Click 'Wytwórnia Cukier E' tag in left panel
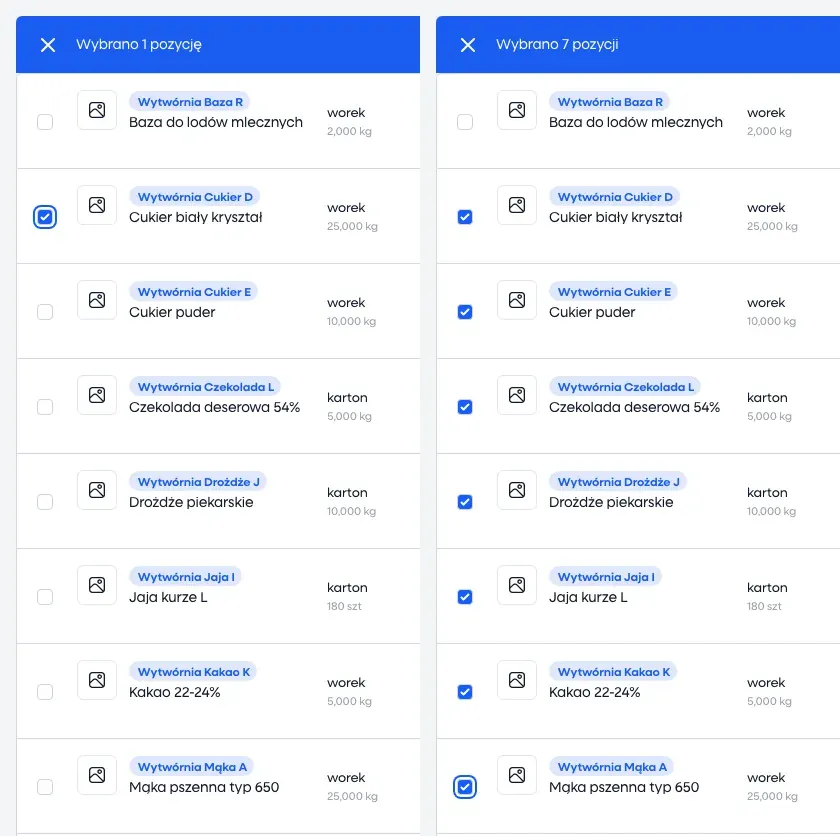 coord(194,292)
